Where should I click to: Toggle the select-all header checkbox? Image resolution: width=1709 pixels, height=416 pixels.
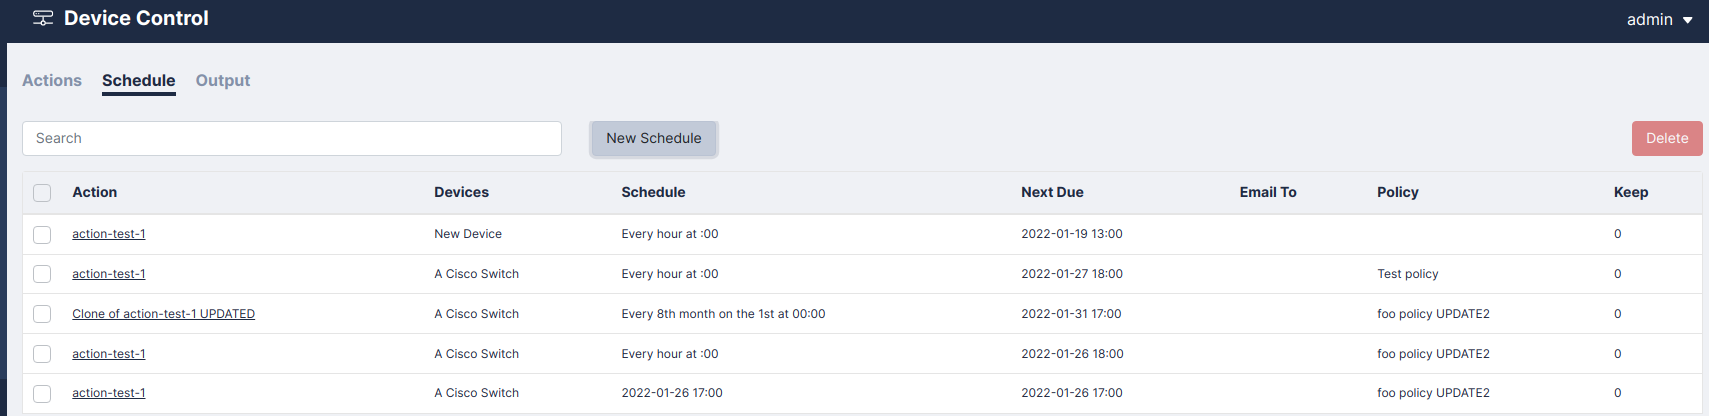tap(42, 193)
